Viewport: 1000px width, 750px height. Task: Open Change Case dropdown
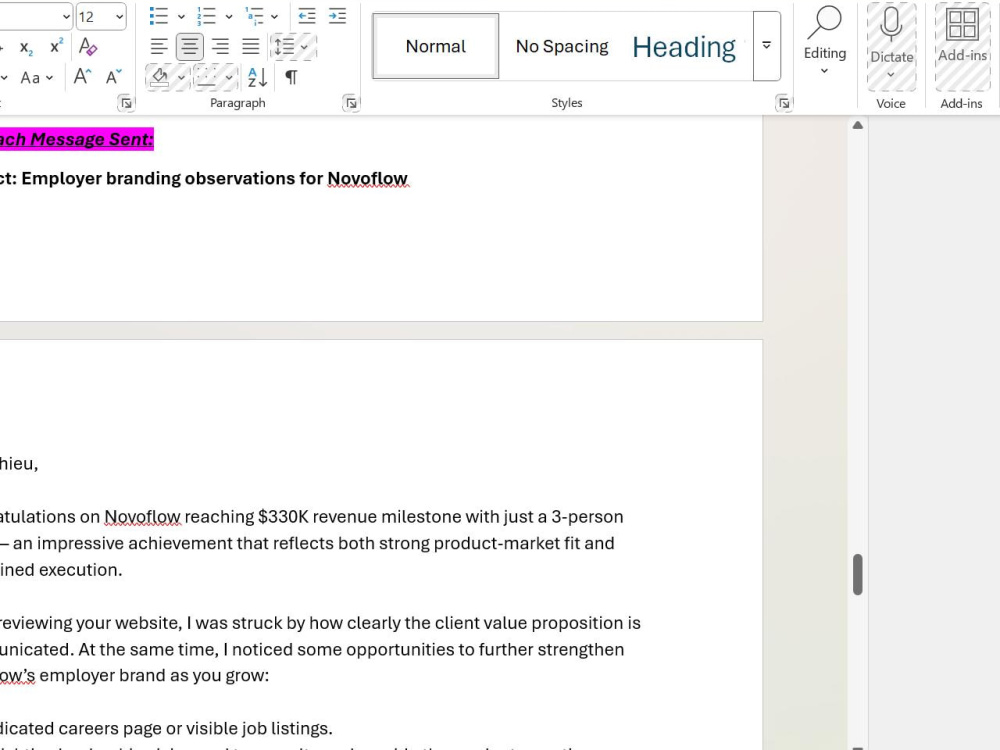tap(36, 78)
